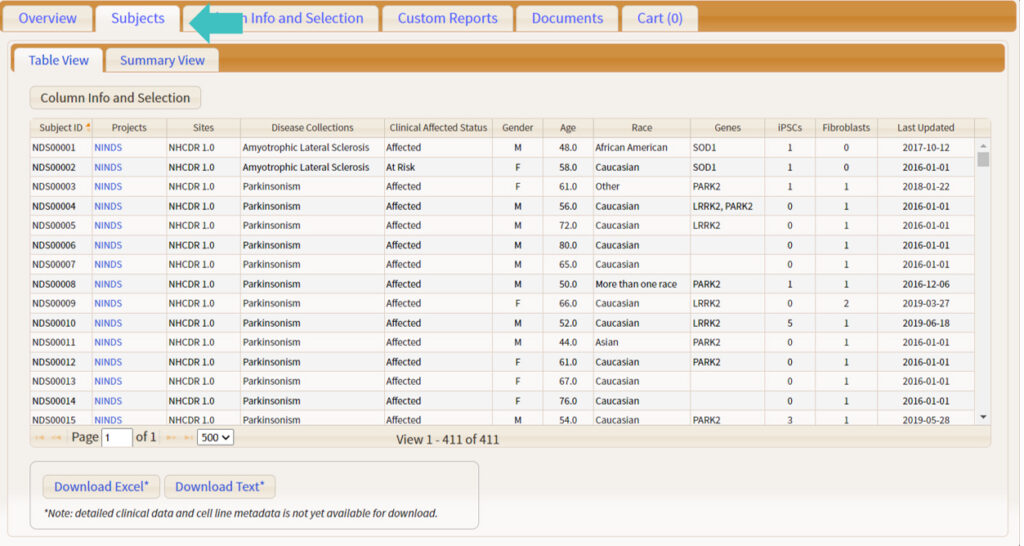Open NINDS link in NDS00010 row
The image size is (1024, 546).
pos(108,323)
